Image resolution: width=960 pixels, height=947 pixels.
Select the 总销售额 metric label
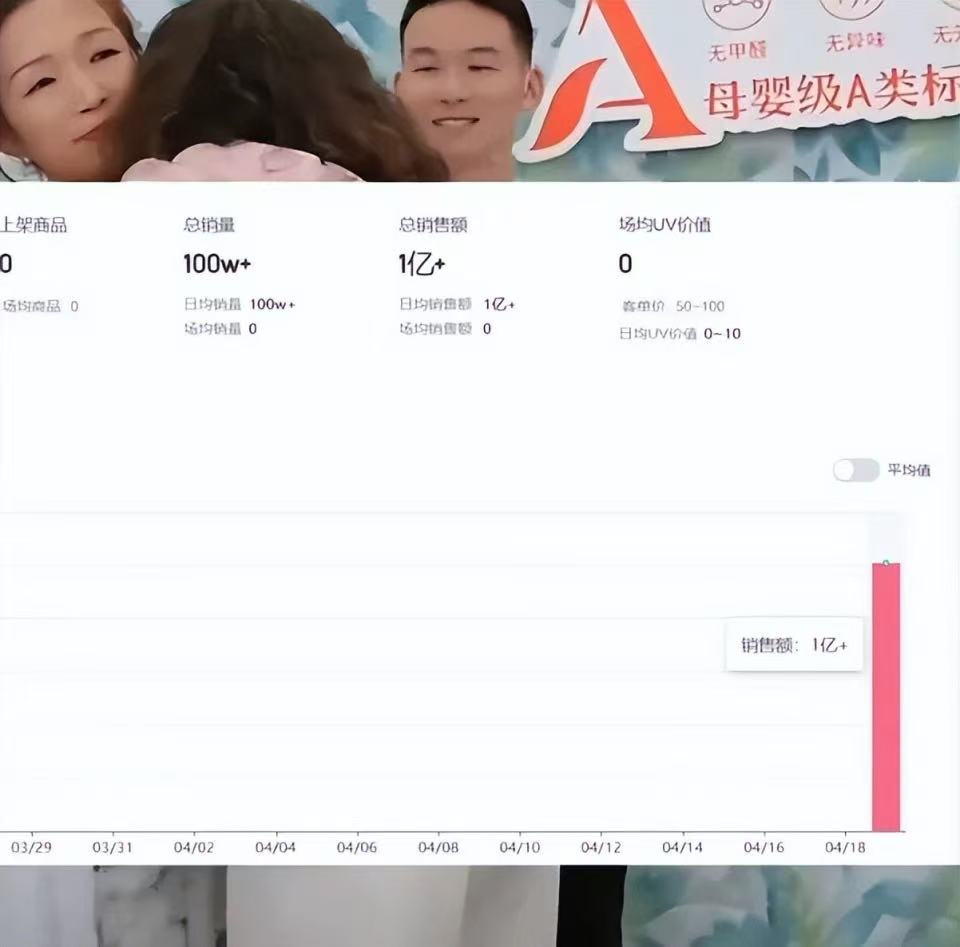click(433, 225)
